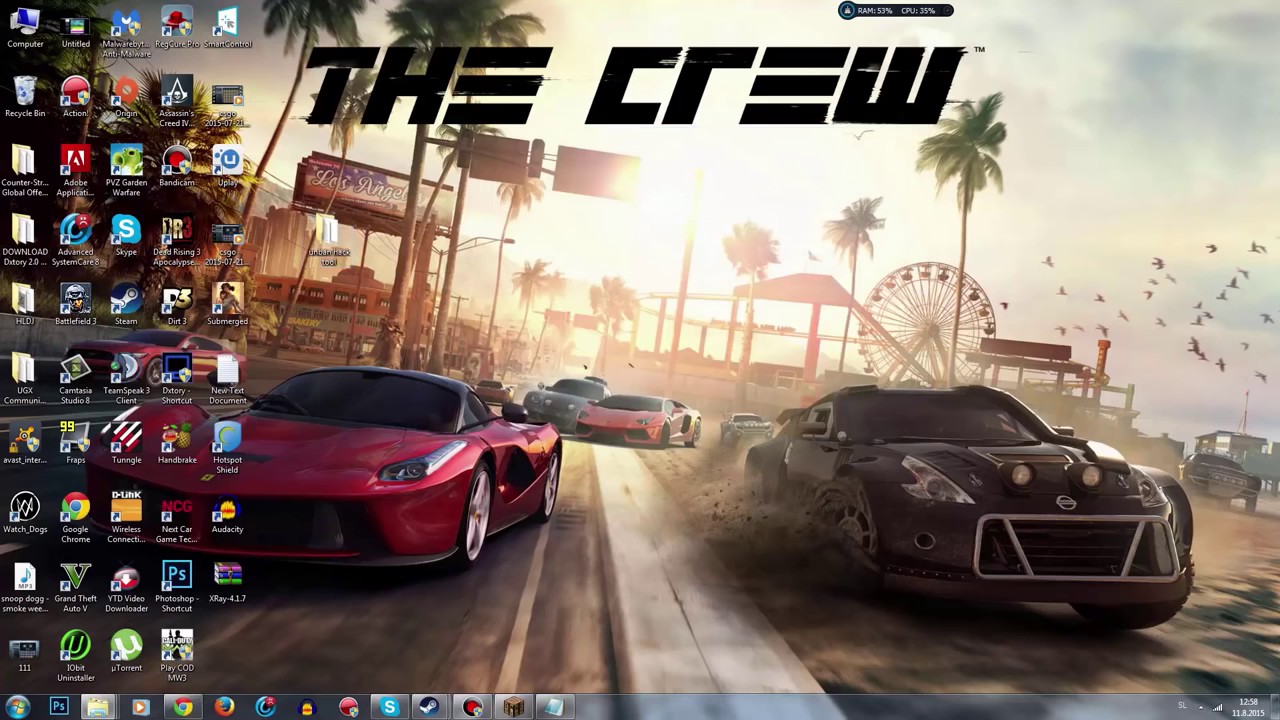This screenshot has height=720, width=1280.
Task: Launch Next Car Game Tech shortcut
Action: 177,518
